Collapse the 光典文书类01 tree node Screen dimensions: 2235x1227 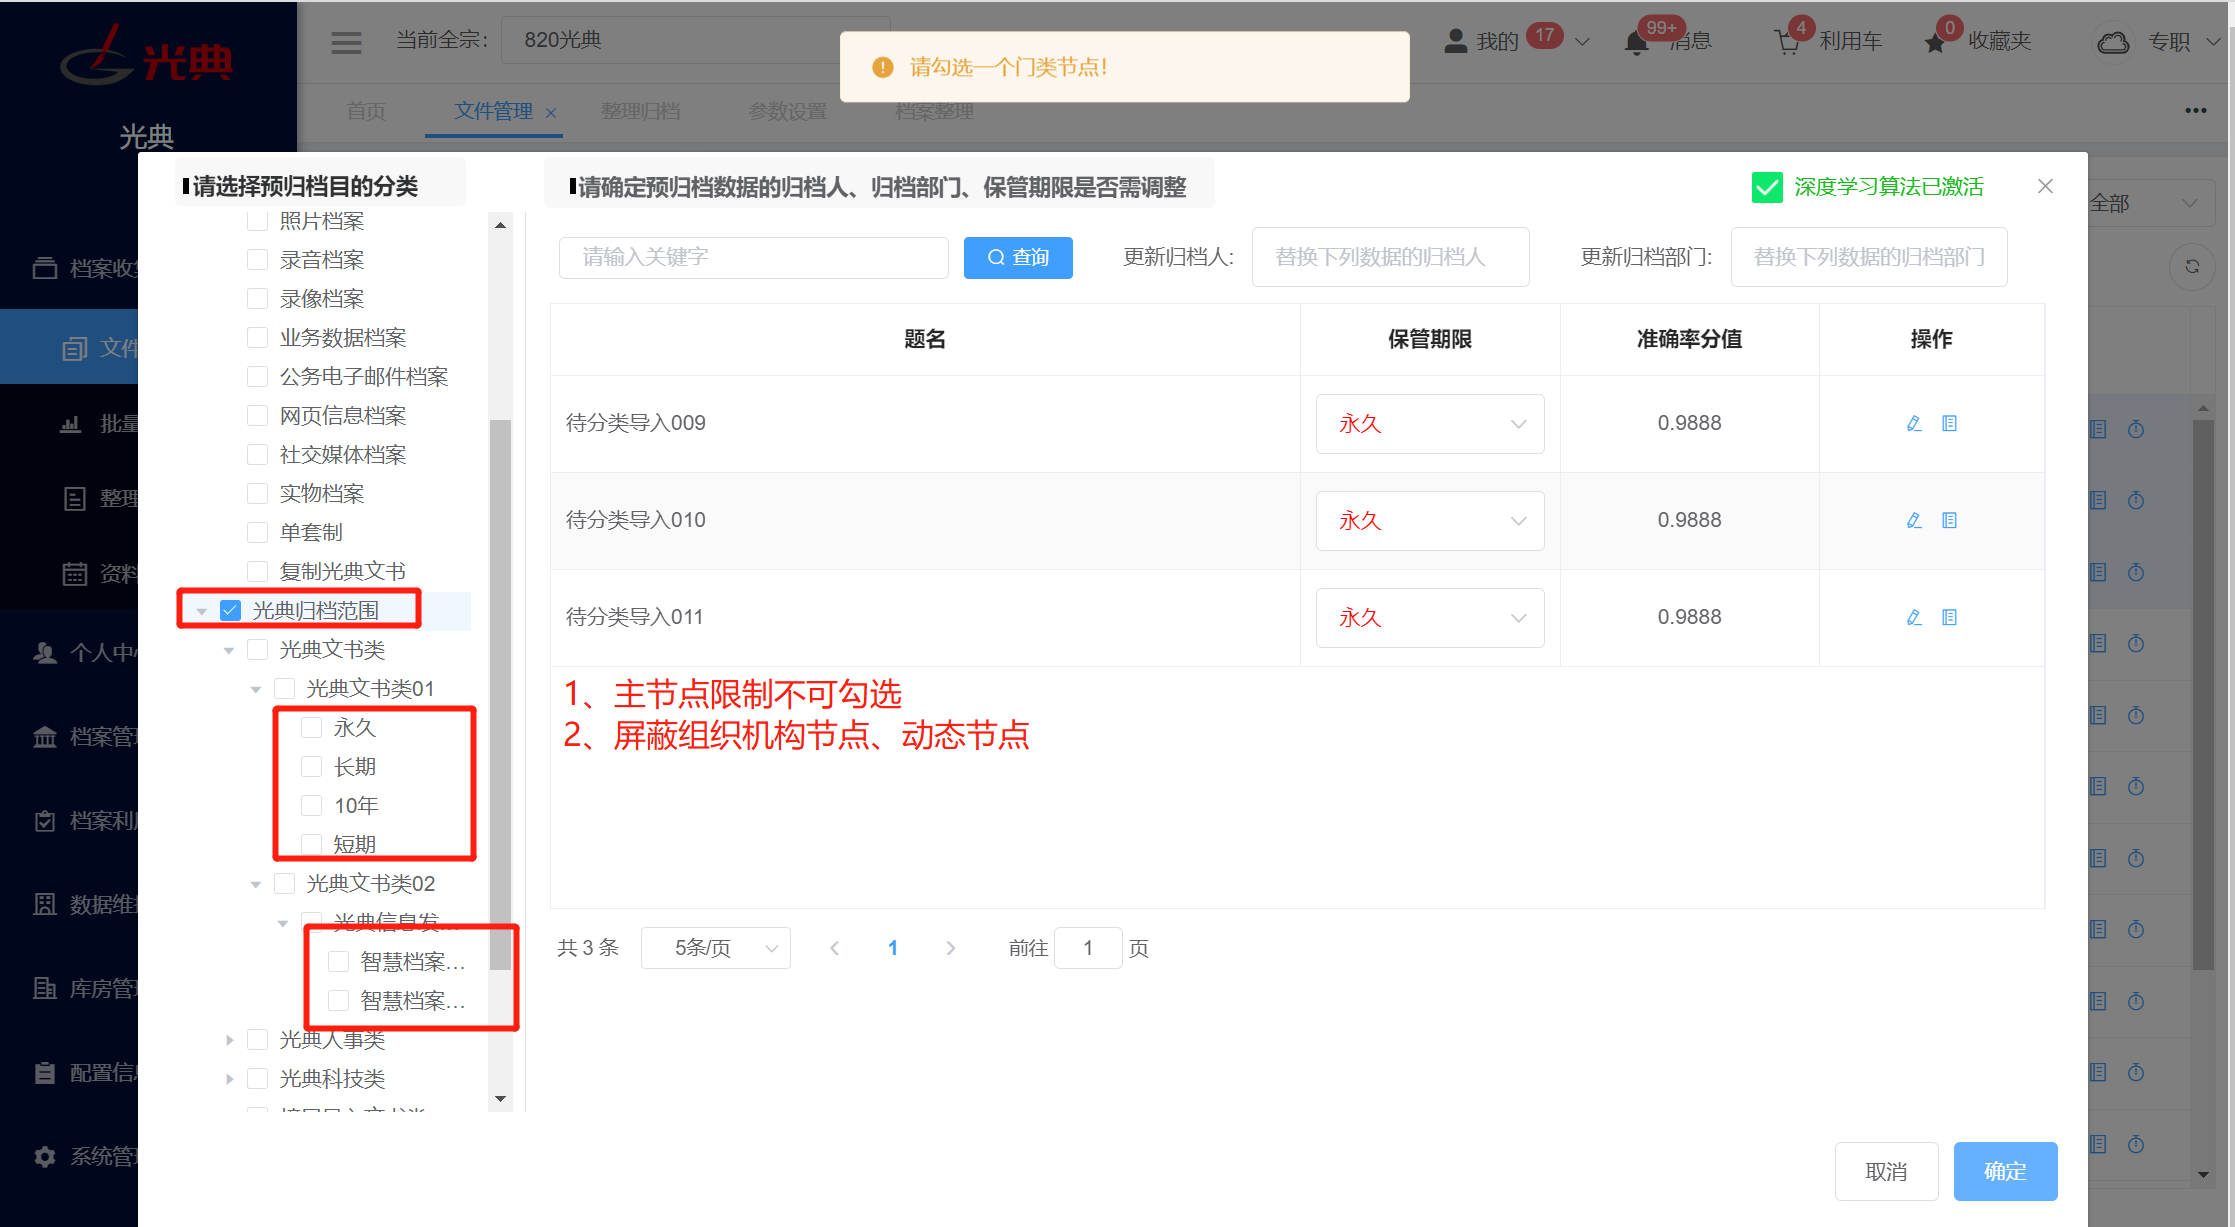256,689
